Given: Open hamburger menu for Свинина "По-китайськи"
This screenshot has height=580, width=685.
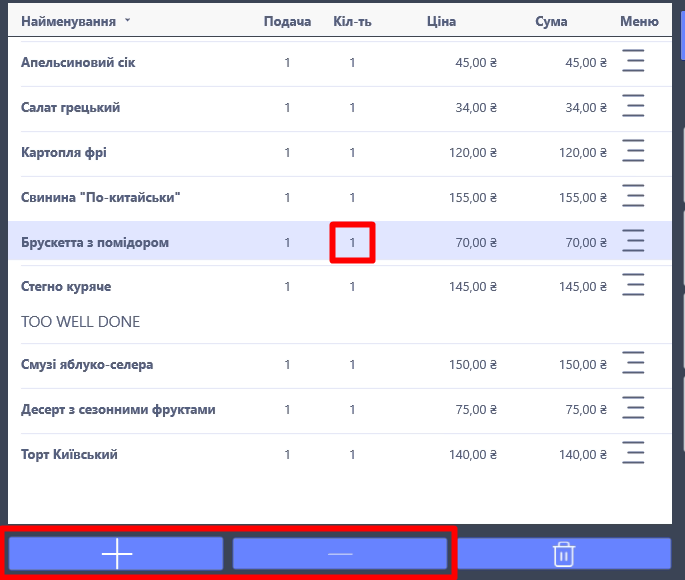Looking at the screenshot, I should [633, 198].
